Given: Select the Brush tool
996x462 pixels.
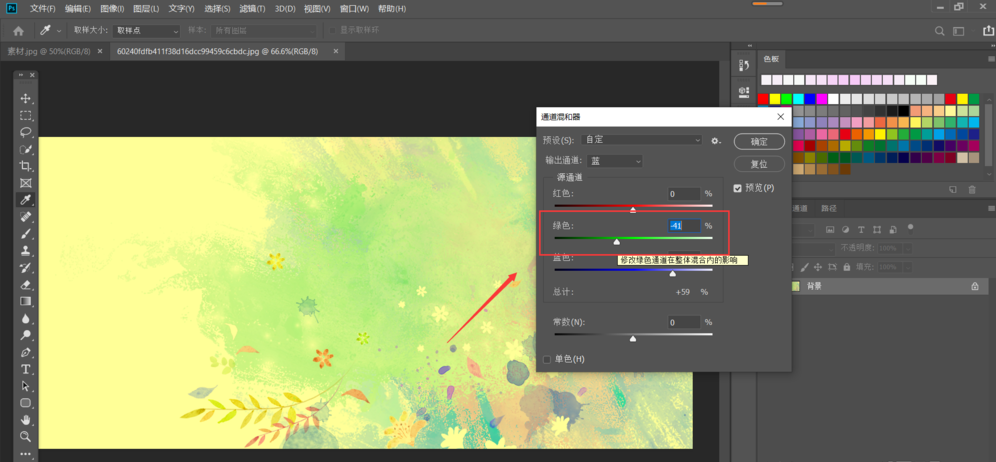Looking at the screenshot, I should click(x=26, y=234).
